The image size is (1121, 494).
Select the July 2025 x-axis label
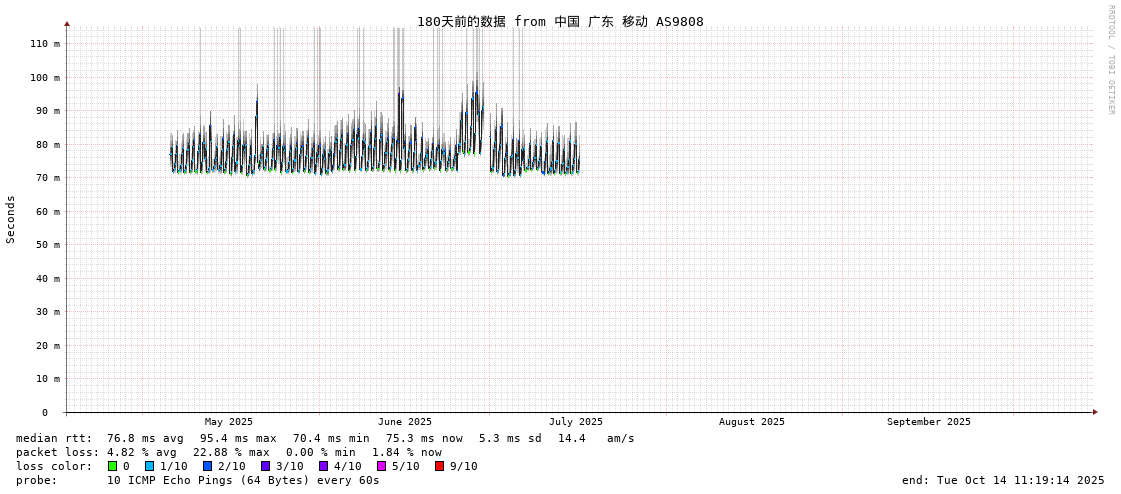point(576,422)
